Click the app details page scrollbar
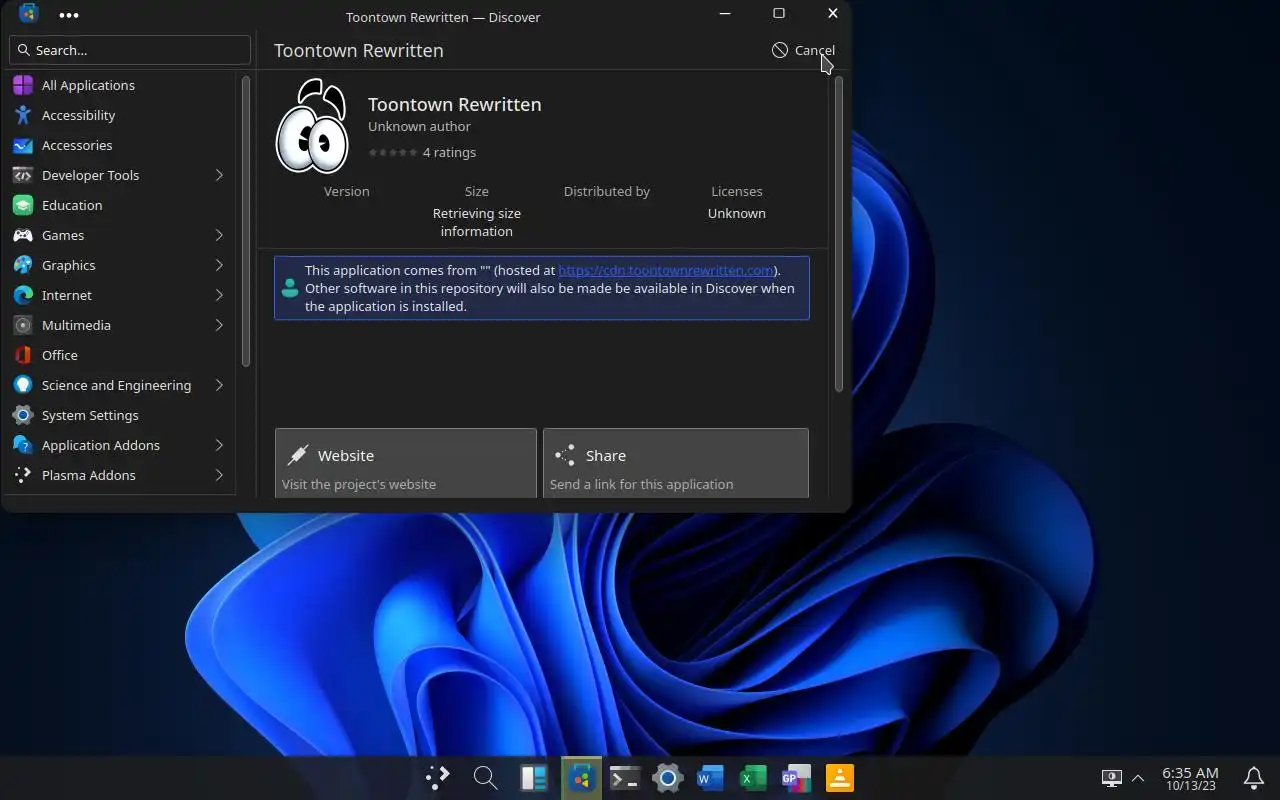This screenshot has width=1280, height=800. [839, 233]
